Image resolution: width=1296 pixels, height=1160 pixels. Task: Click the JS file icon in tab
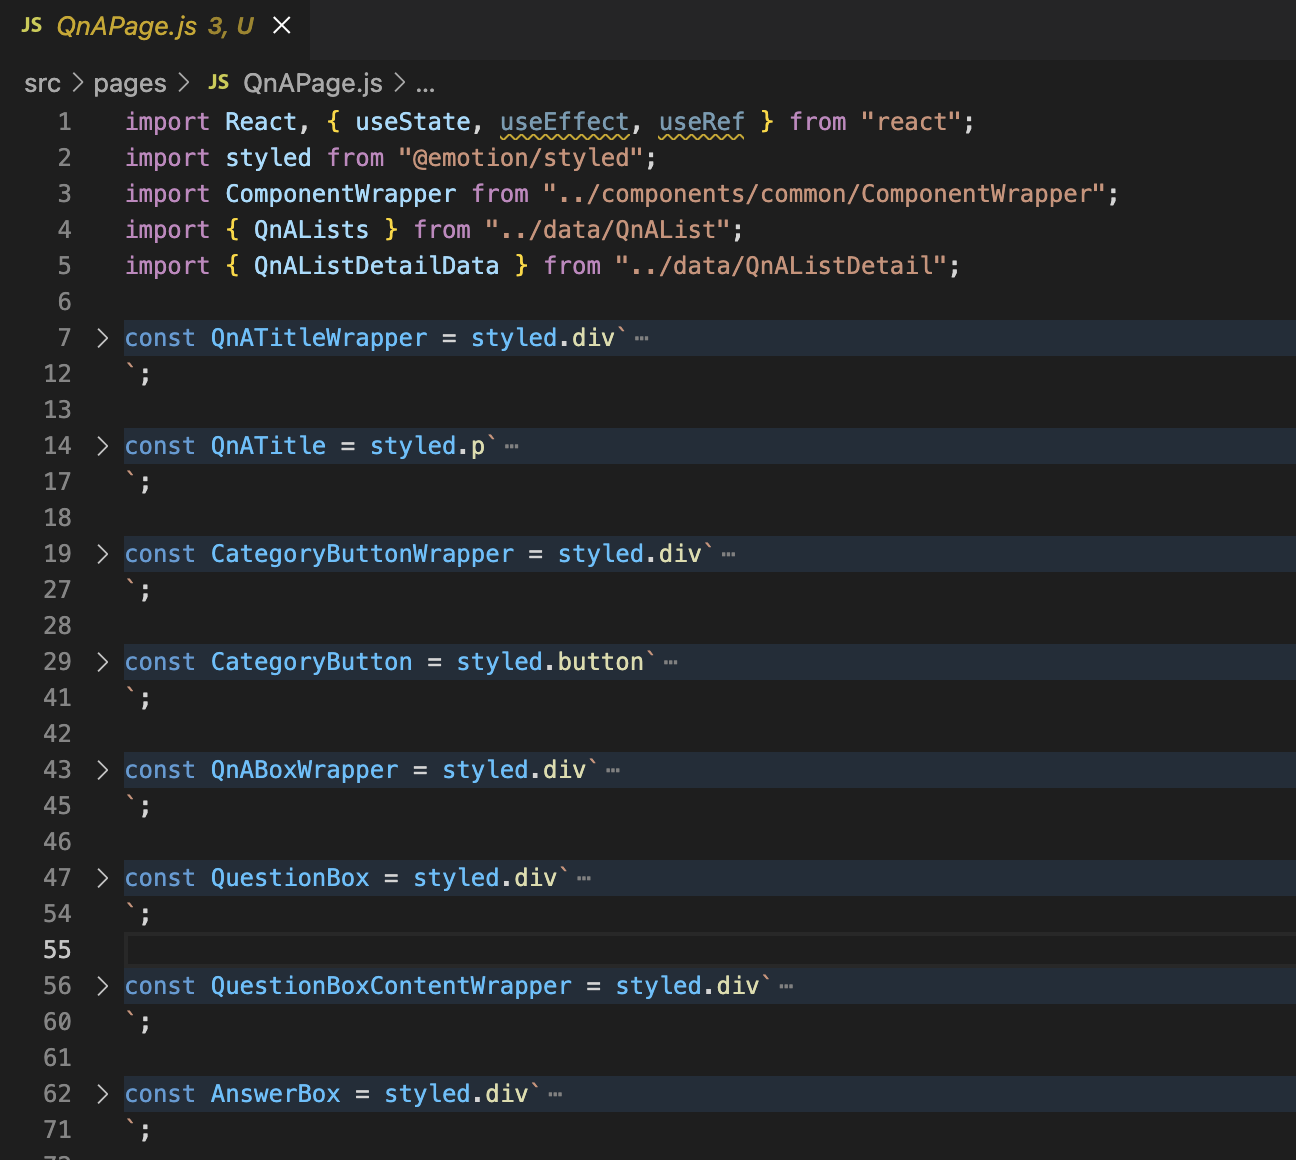(32, 25)
